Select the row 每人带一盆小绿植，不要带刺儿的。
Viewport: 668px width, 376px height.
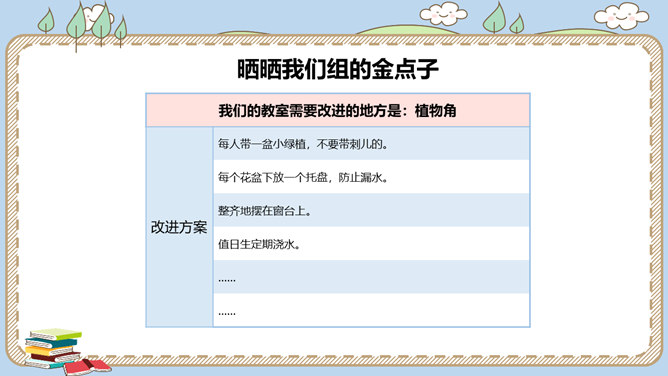371,144
